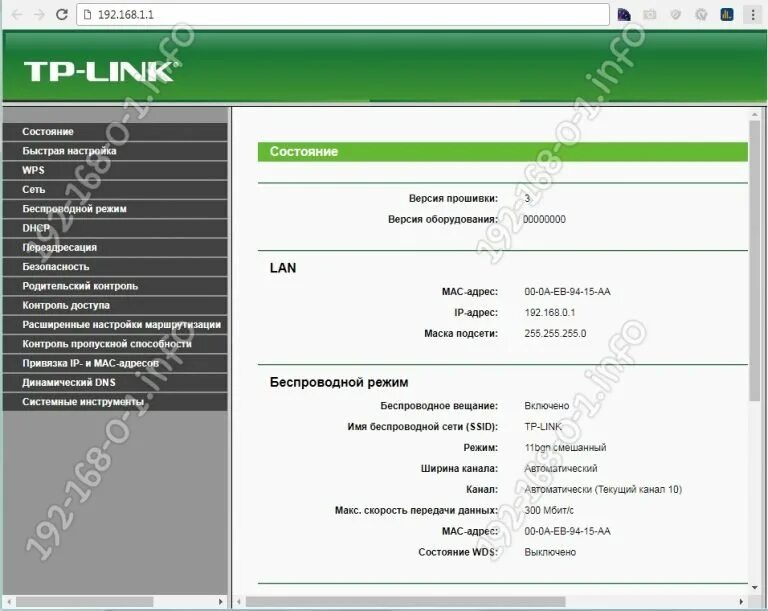Viewport: 768px width, 611px height.
Task: Click the shield extension icon
Action: coord(675,15)
